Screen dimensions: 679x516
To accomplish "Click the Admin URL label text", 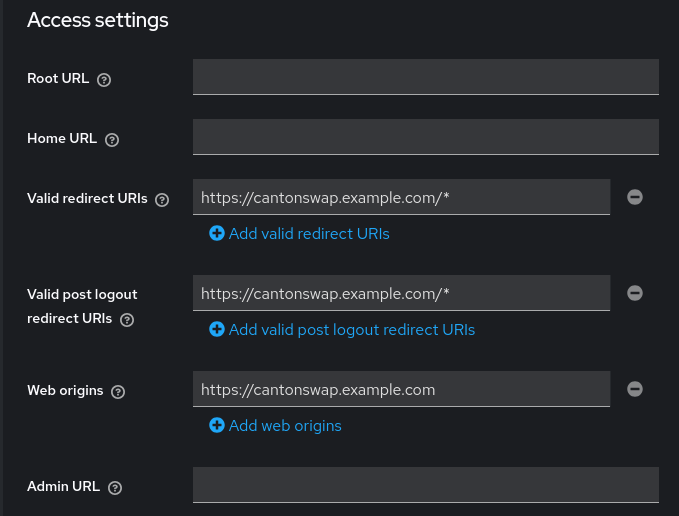I will point(63,487).
